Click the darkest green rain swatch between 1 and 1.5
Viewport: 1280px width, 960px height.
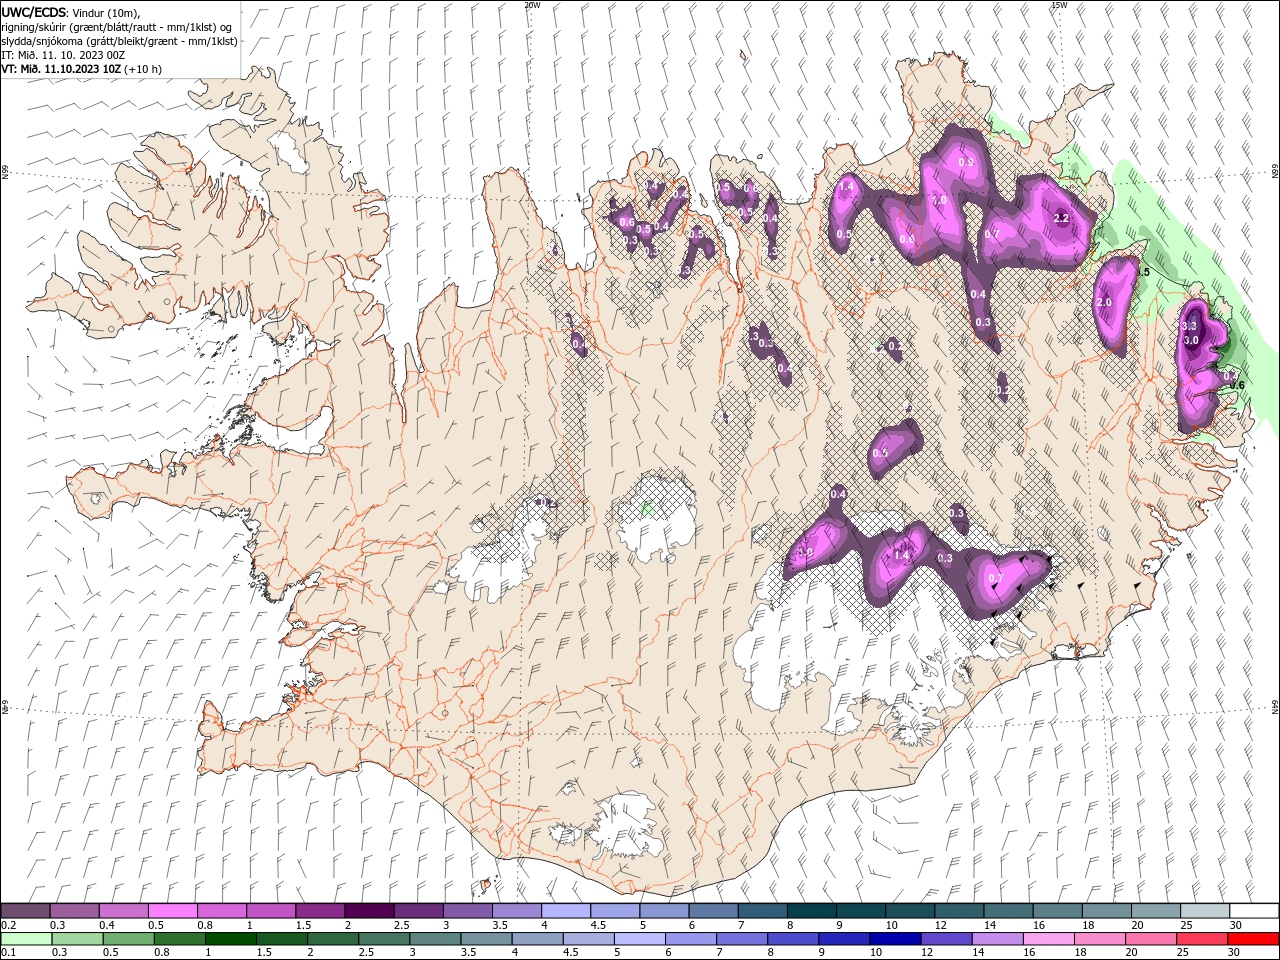point(230,939)
